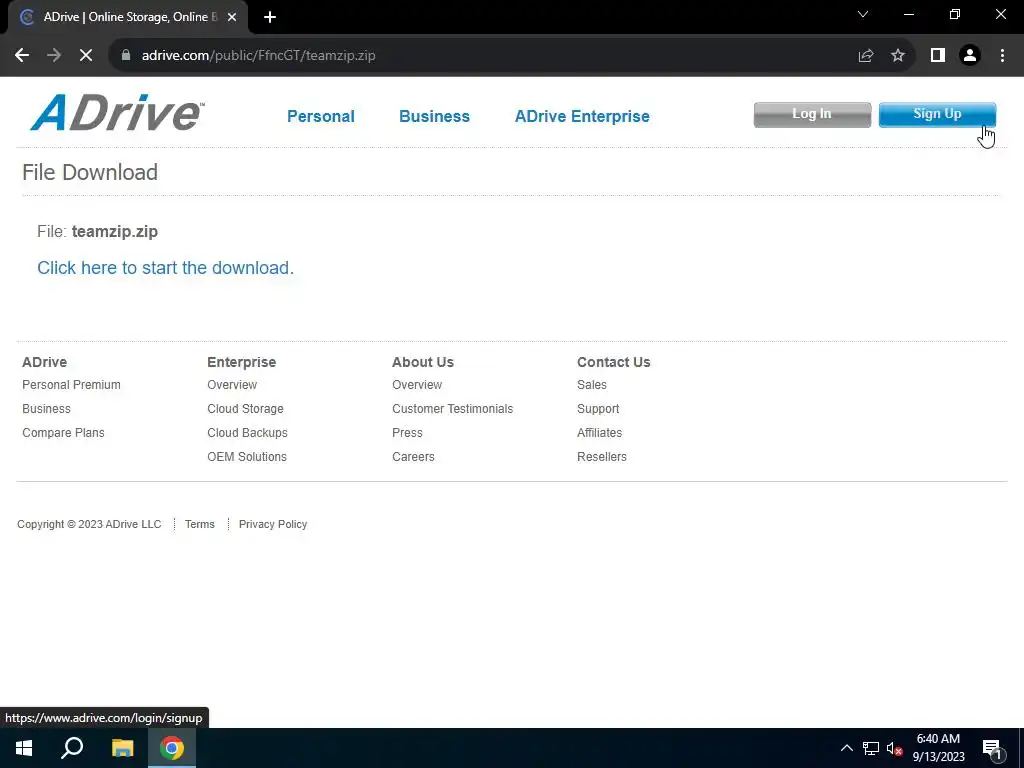Click the Sign Up button
Viewport: 1024px width, 768px height.
pos(937,114)
